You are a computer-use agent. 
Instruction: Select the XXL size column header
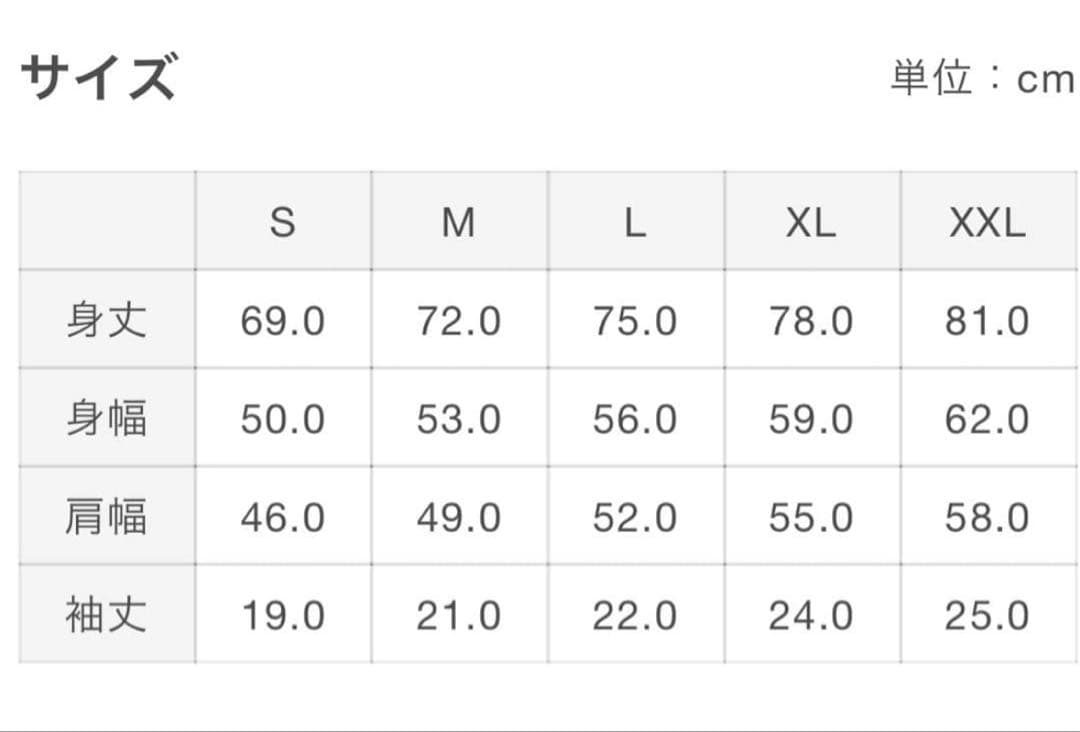(987, 222)
